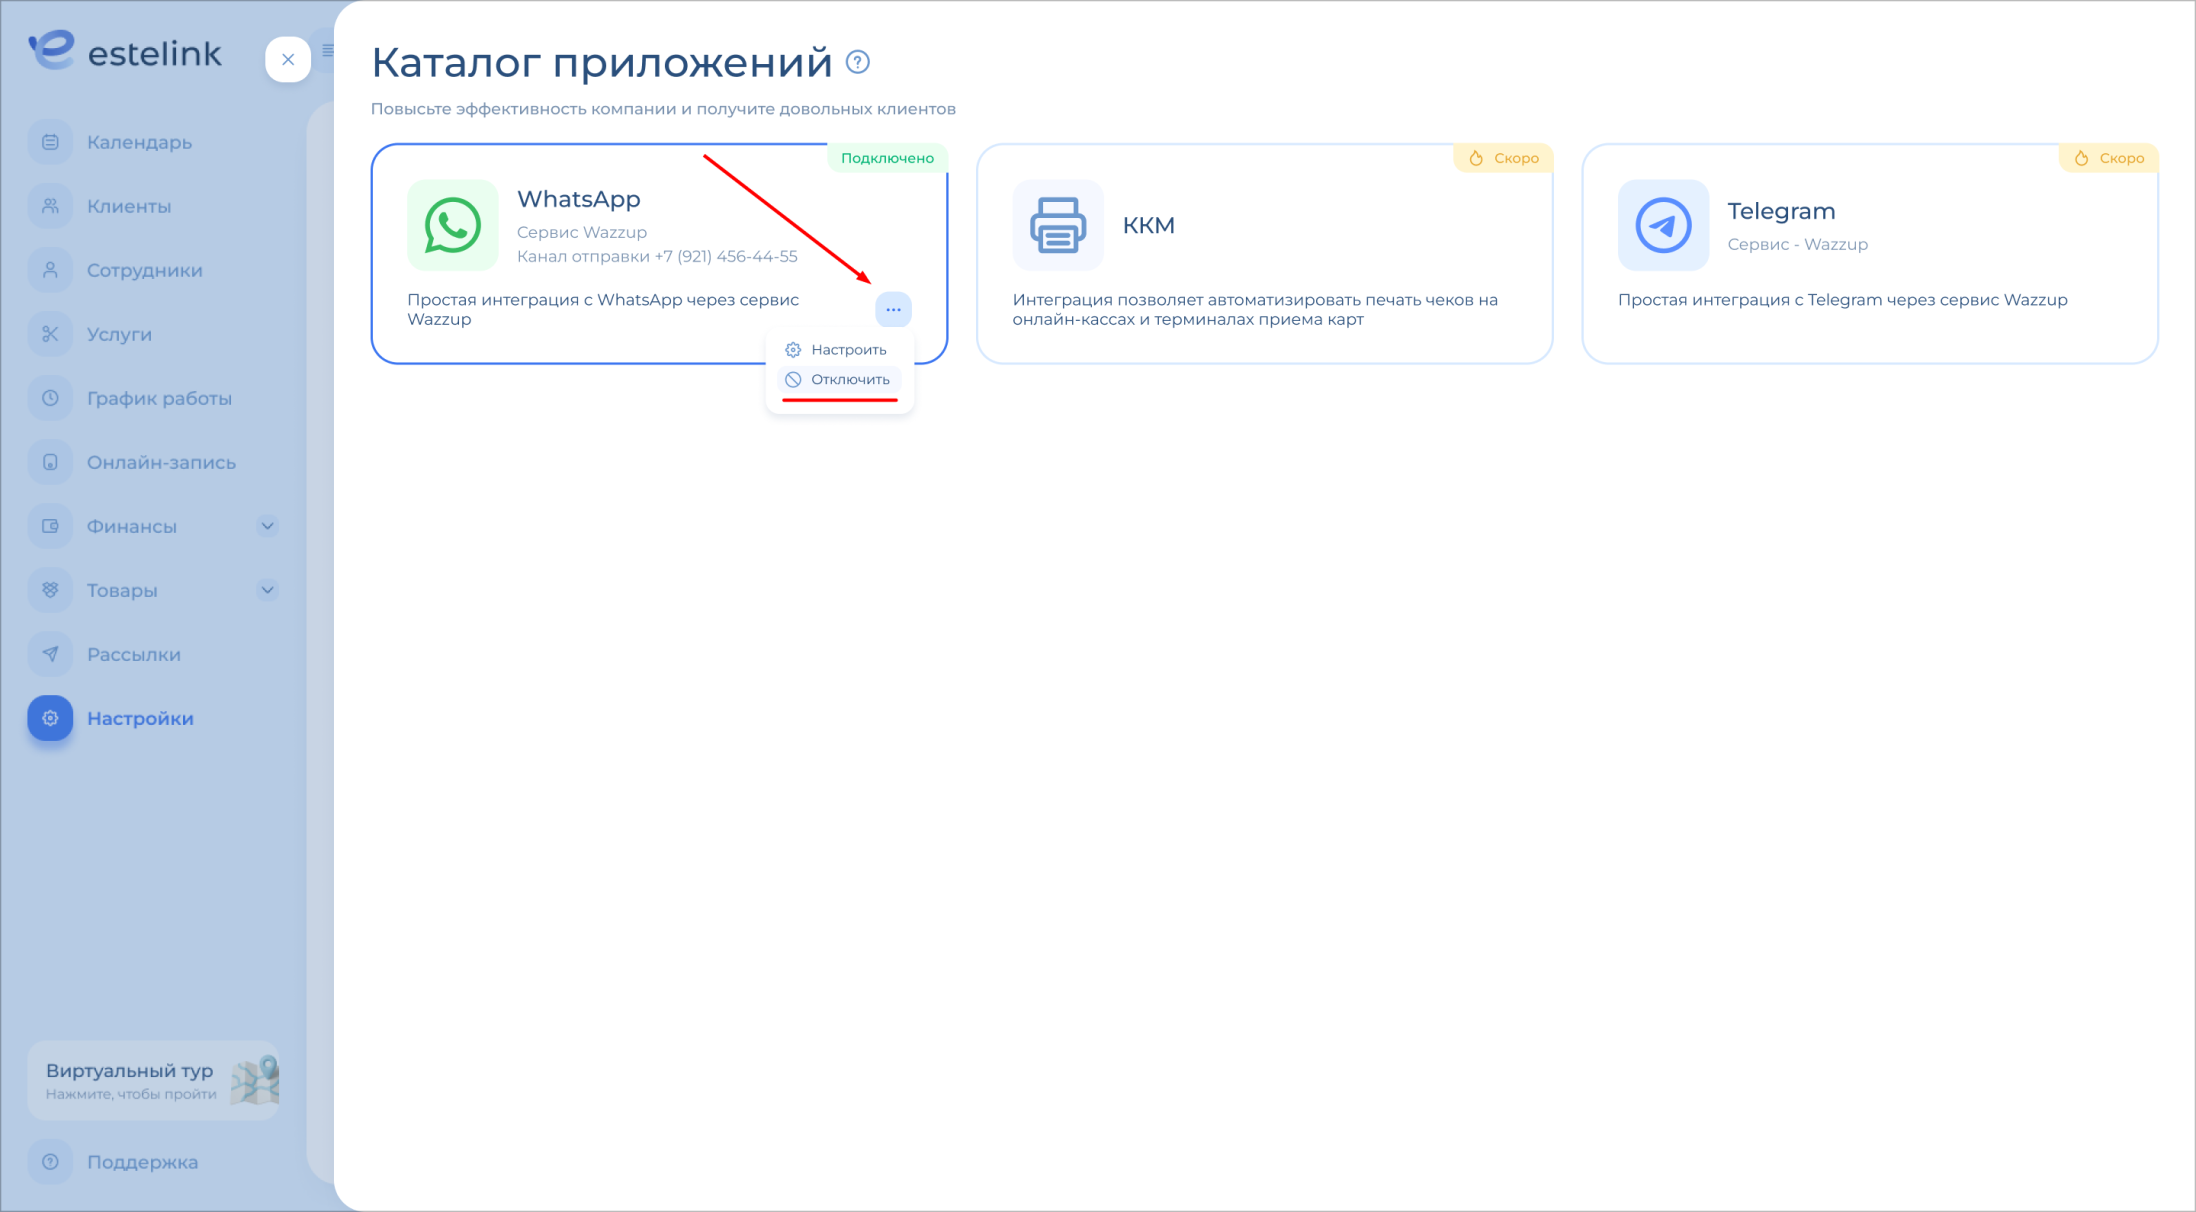
Task: Click the gear icon next to Настроить
Action: click(793, 350)
